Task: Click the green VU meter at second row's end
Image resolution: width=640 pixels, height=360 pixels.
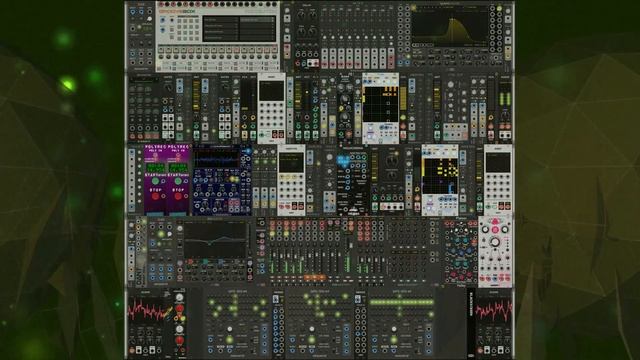Action: pos(505,99)
